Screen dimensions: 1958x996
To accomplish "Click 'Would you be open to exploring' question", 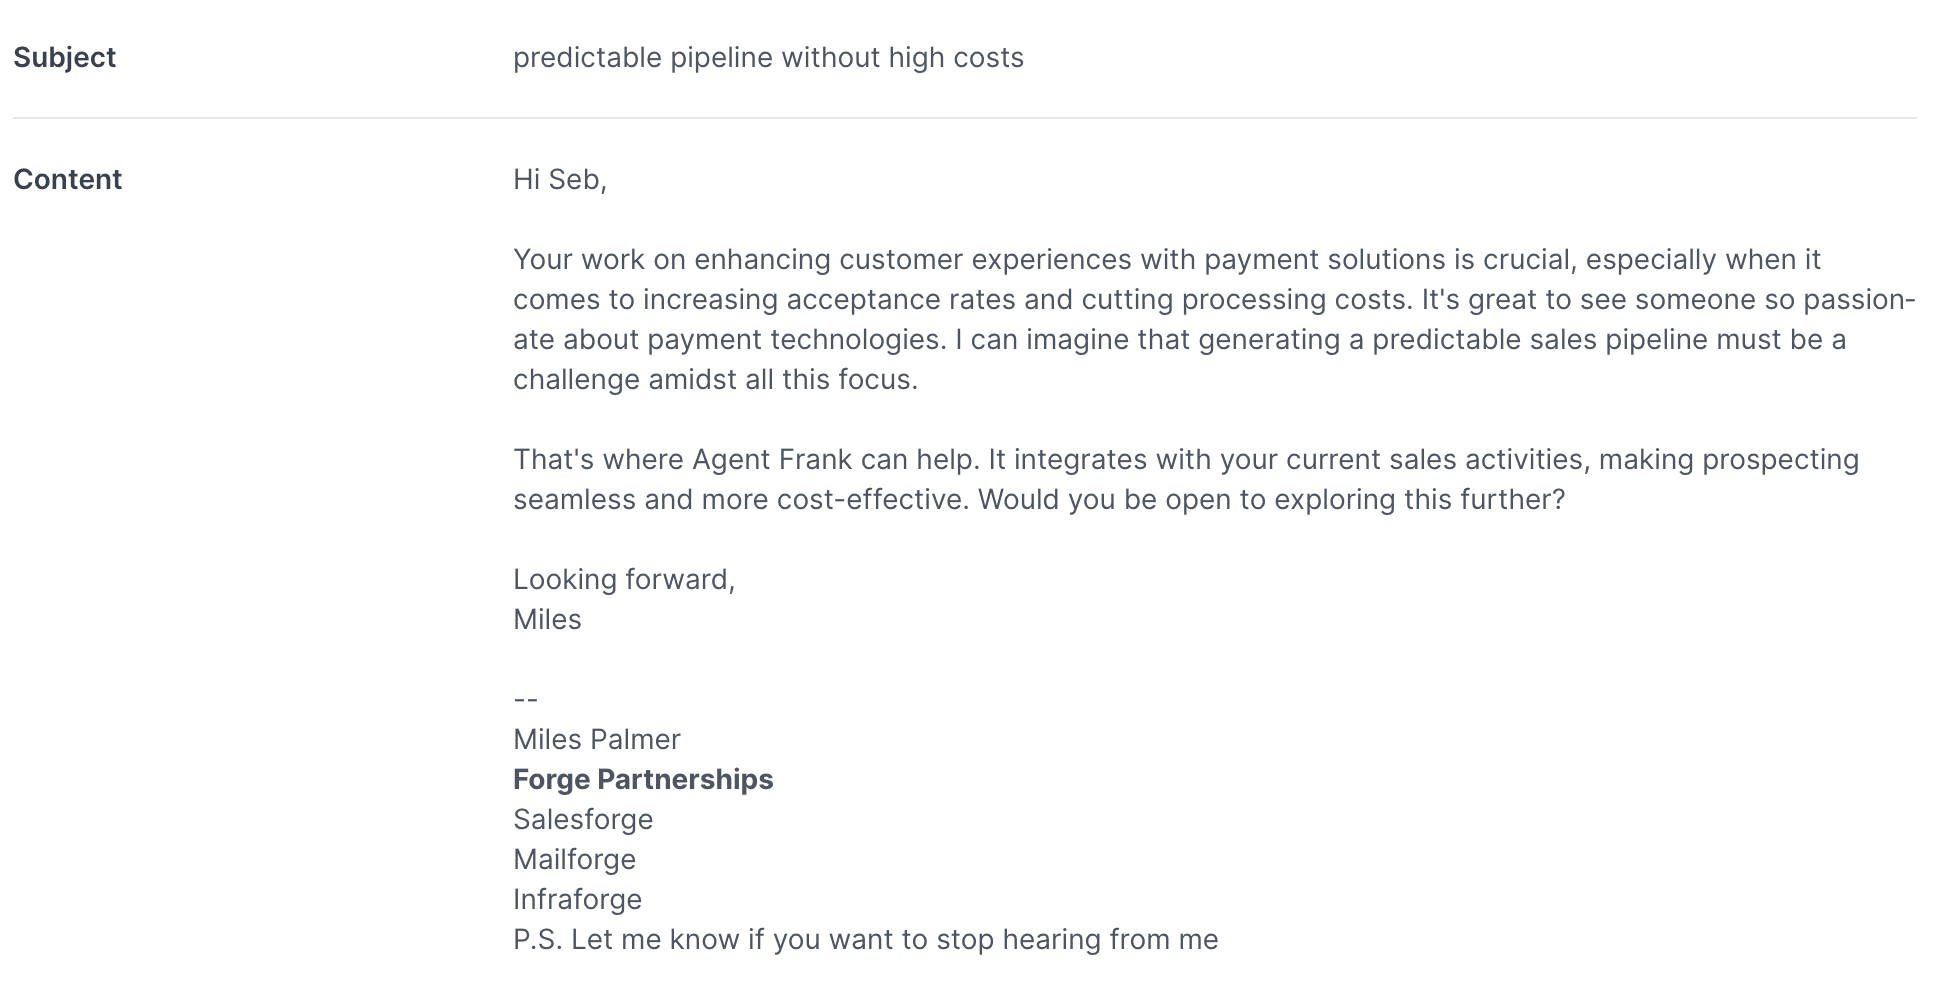I will pyautogui.click(x=1271, y=500).
